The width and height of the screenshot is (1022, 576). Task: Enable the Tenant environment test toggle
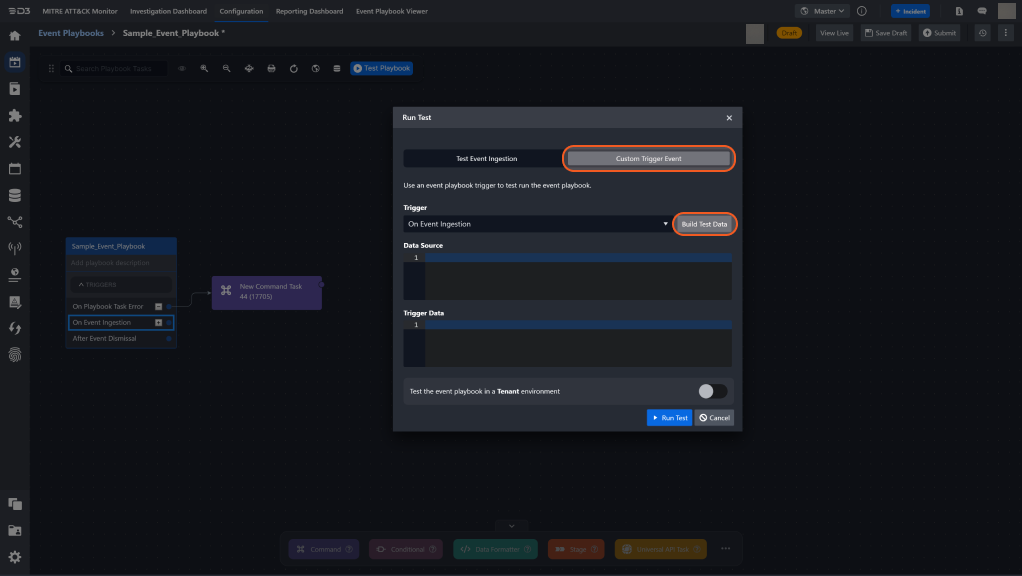(x=712, y=391)
